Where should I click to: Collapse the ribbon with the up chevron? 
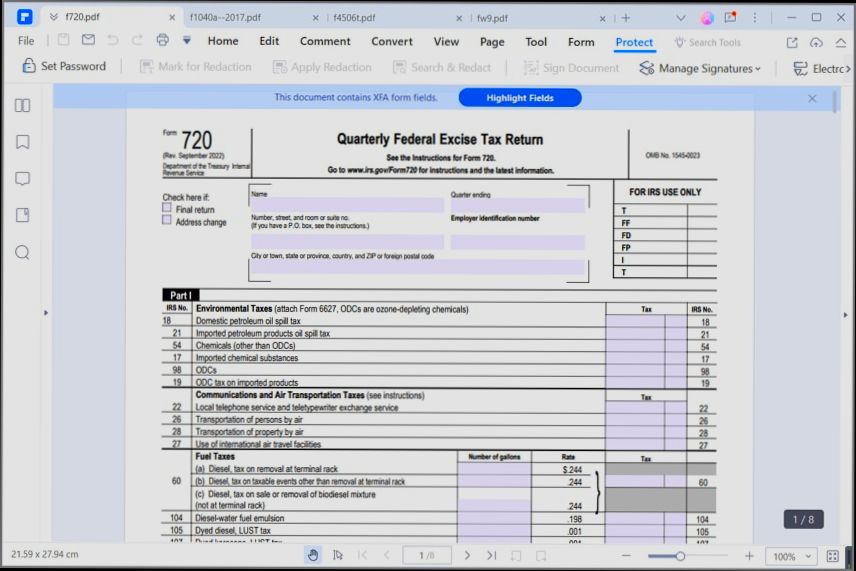click(841, 43)
